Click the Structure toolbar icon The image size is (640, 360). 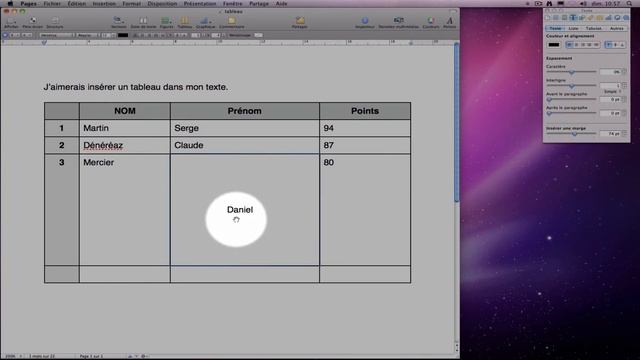[55, 21]
